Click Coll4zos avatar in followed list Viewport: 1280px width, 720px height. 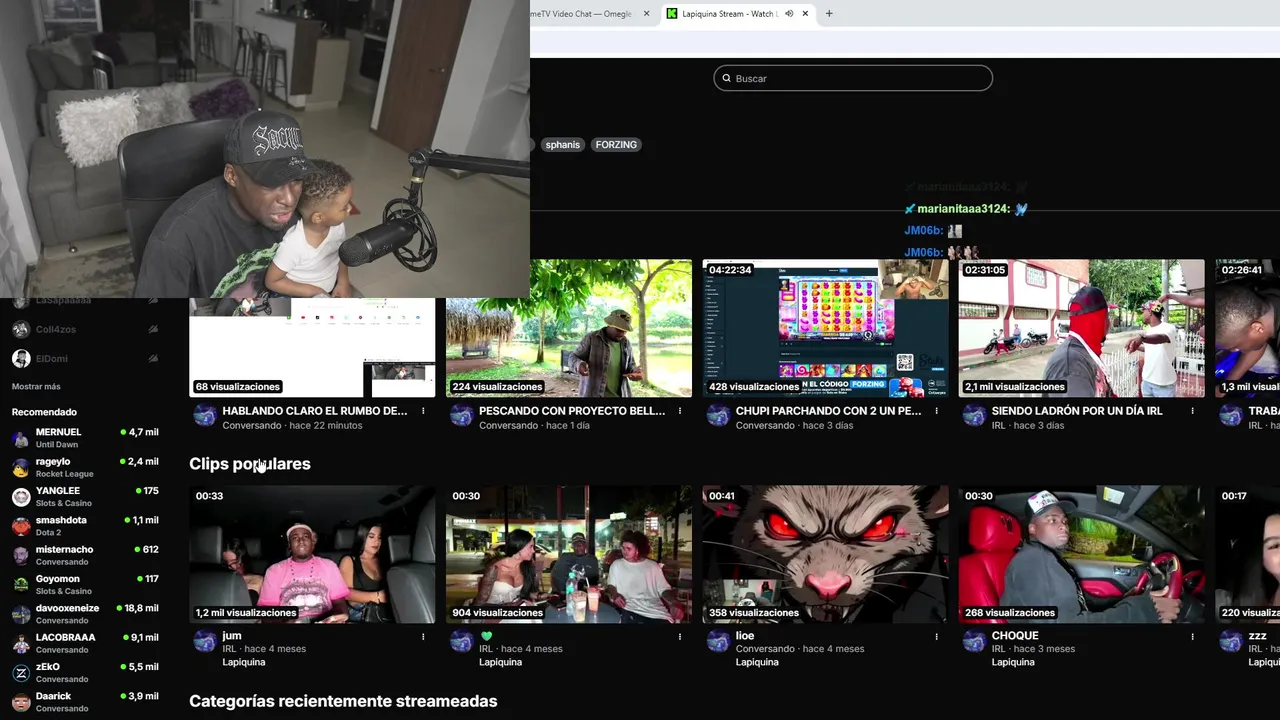tap(21, 329)
